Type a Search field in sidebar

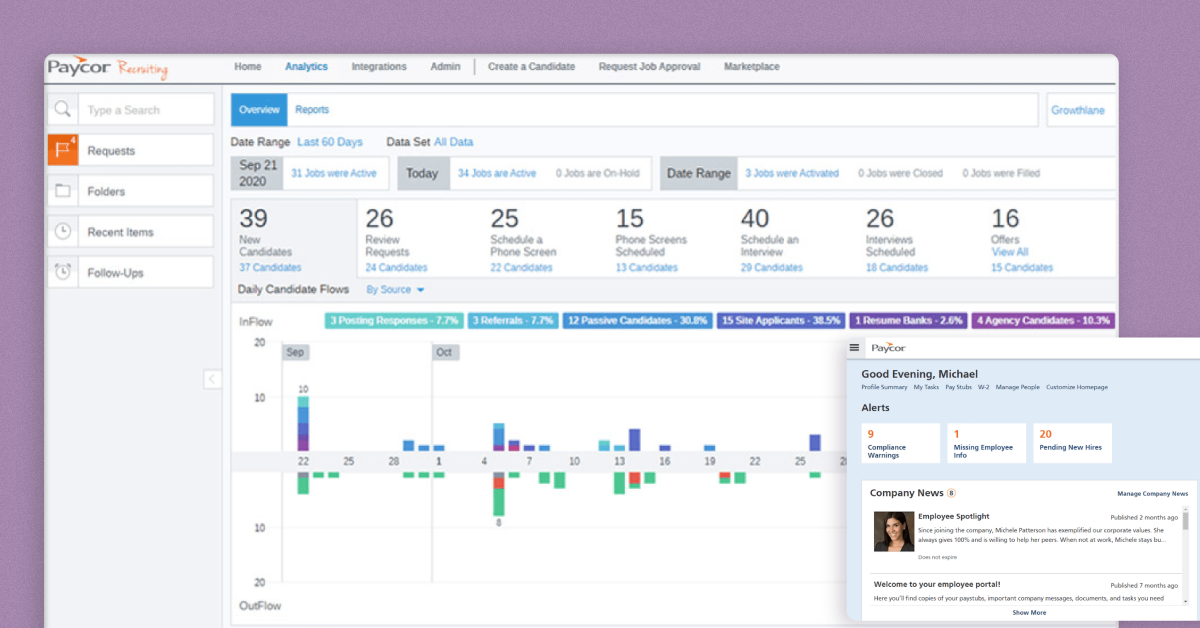click(146, 110)
